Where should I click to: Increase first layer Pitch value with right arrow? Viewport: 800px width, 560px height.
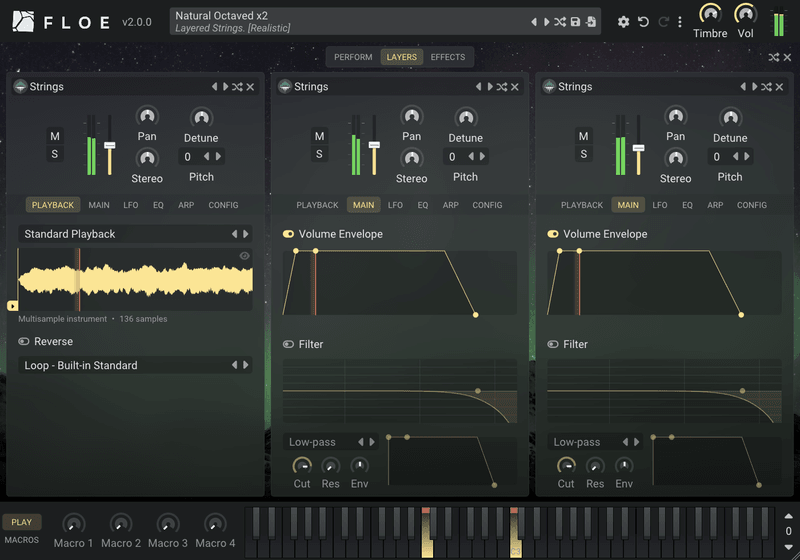(x=219, y=157)
